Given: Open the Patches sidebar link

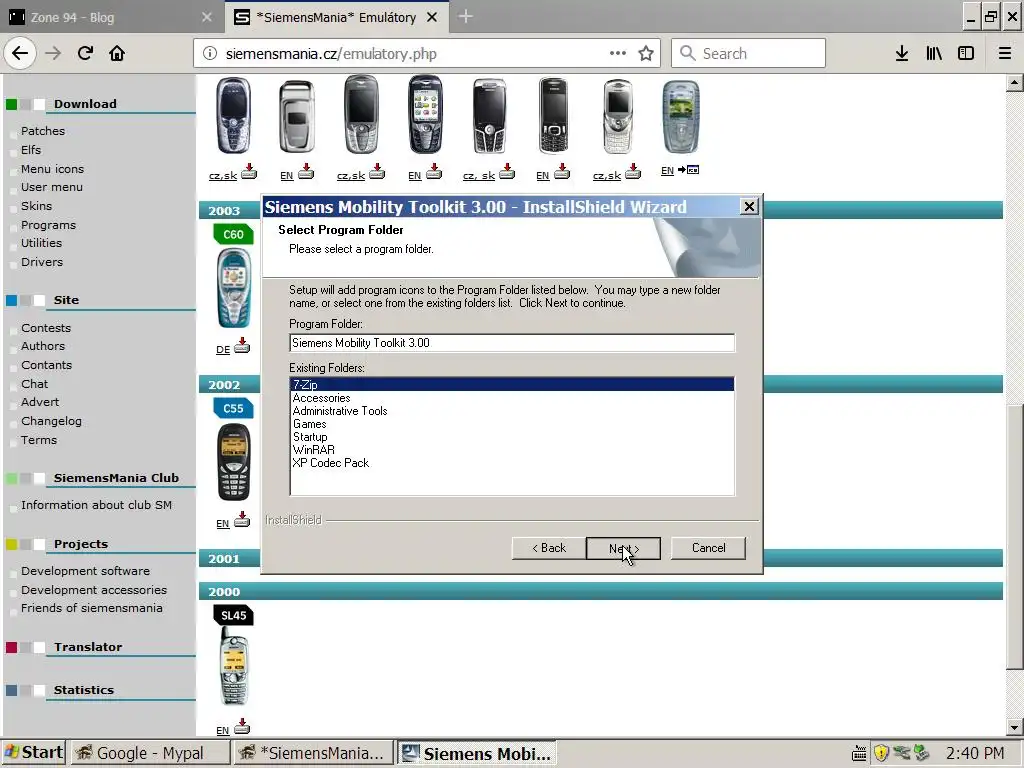Looking at the screenshot, I should coord(43,131).
